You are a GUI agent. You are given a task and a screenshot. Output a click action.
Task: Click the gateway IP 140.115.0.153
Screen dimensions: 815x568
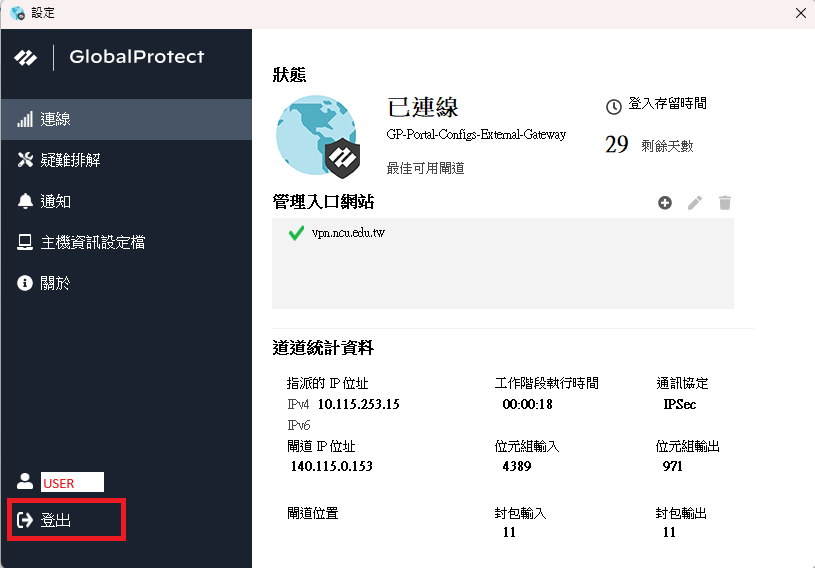tap(330, 466)
